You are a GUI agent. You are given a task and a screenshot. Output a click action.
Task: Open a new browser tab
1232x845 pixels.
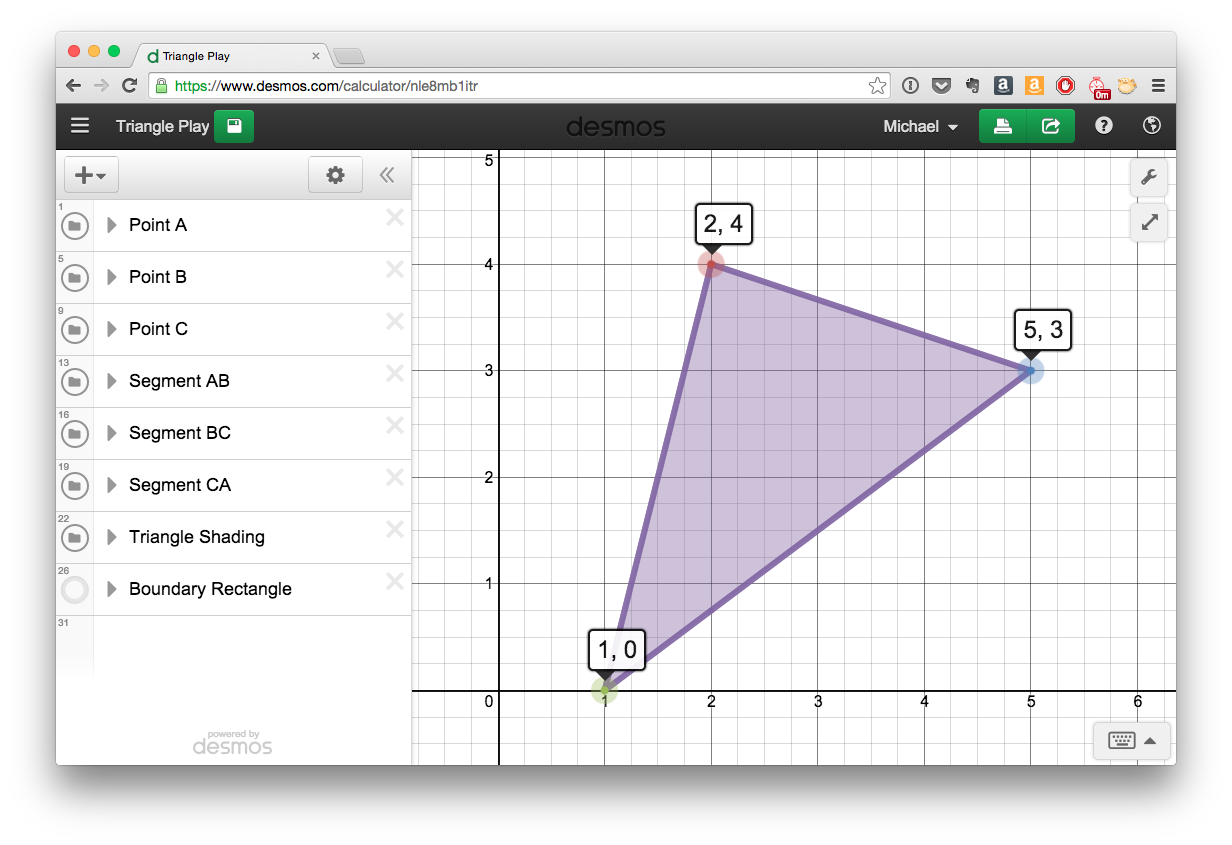click(x=349, y=56)
